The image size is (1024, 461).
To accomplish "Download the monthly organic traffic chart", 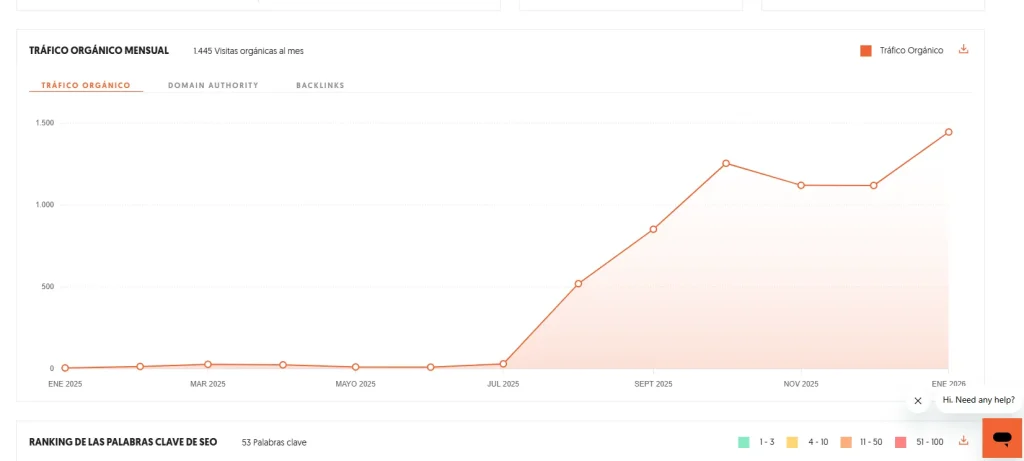I will [963, 50].
